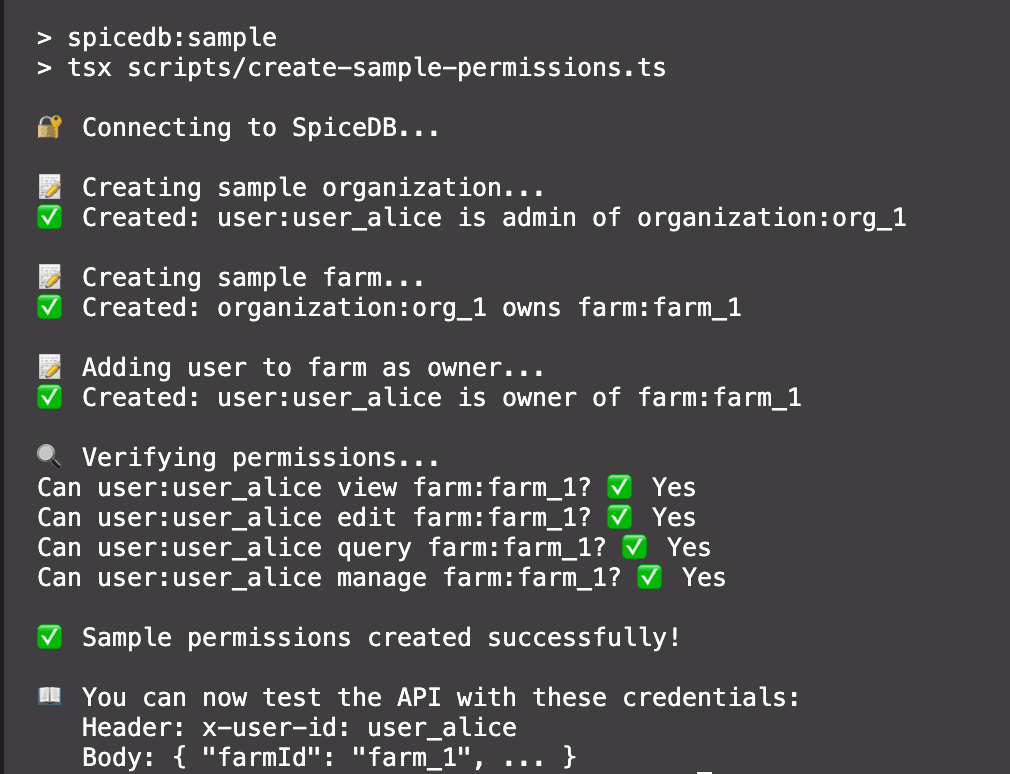Click the terminal cursor at the bottom
Image resolution: width=1010 pixels, height=774 pixels.
704,771
